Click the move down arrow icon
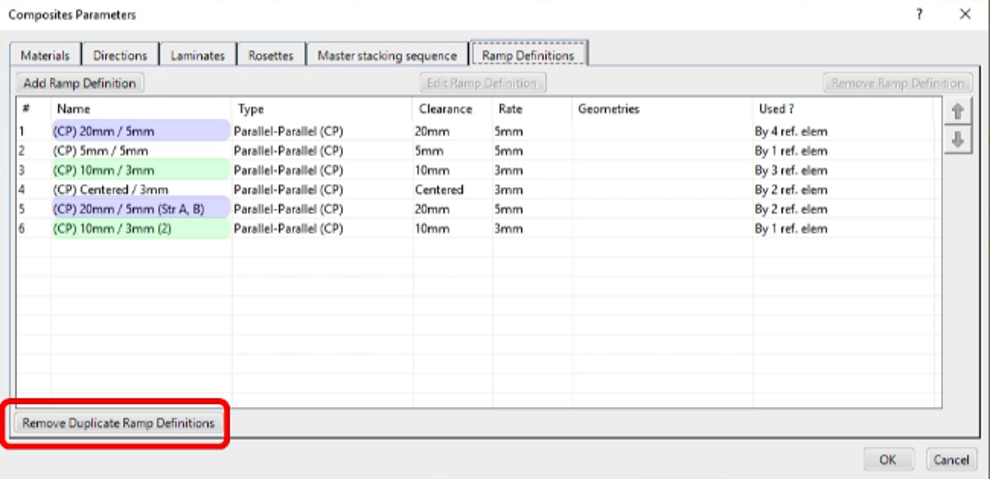Screen dimensions: 990x479 click(957, 141)
